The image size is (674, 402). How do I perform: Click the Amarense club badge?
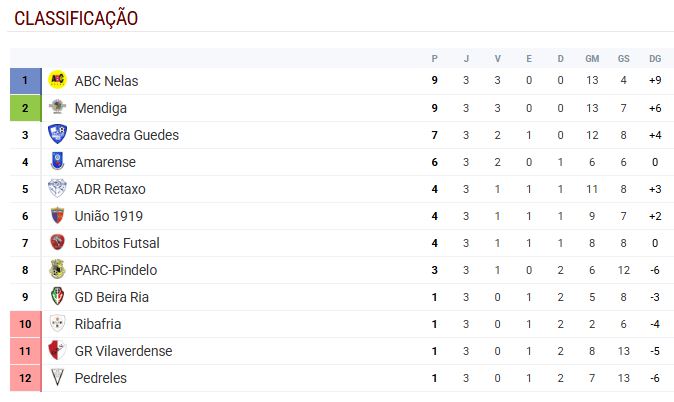(x=57, y=162)
